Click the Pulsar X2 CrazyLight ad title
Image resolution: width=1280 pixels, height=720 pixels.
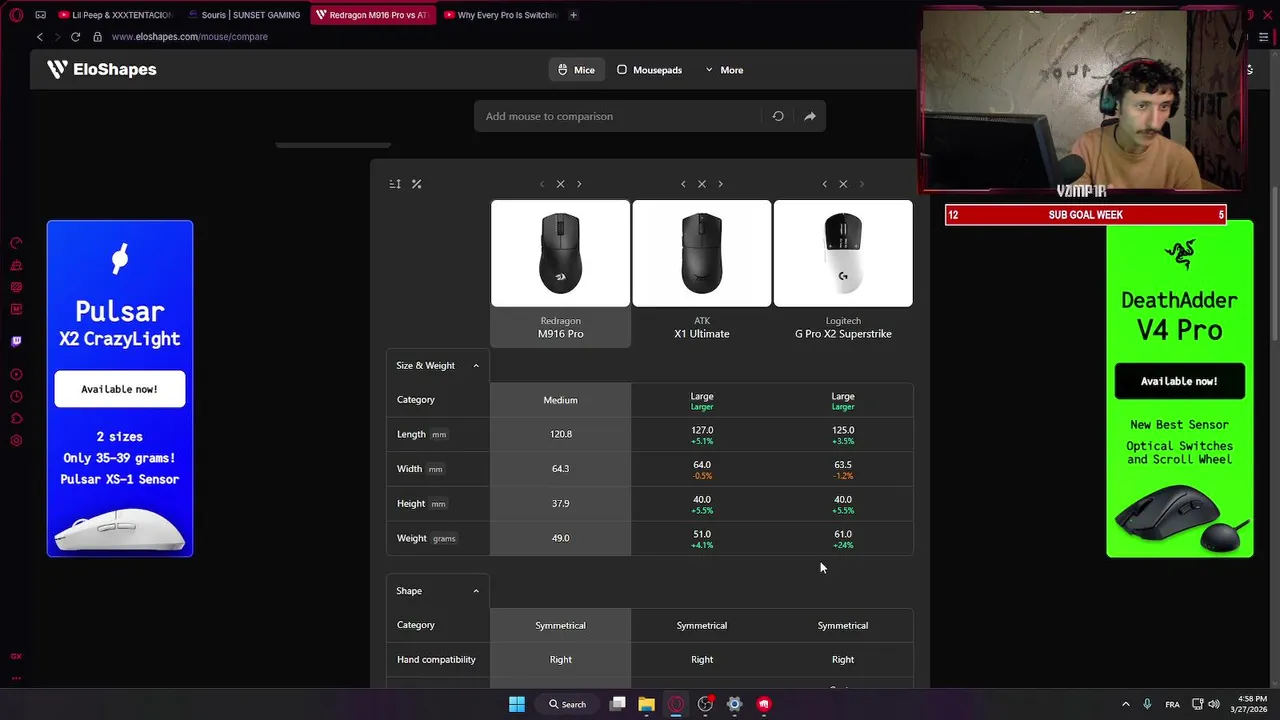point(119,323)
